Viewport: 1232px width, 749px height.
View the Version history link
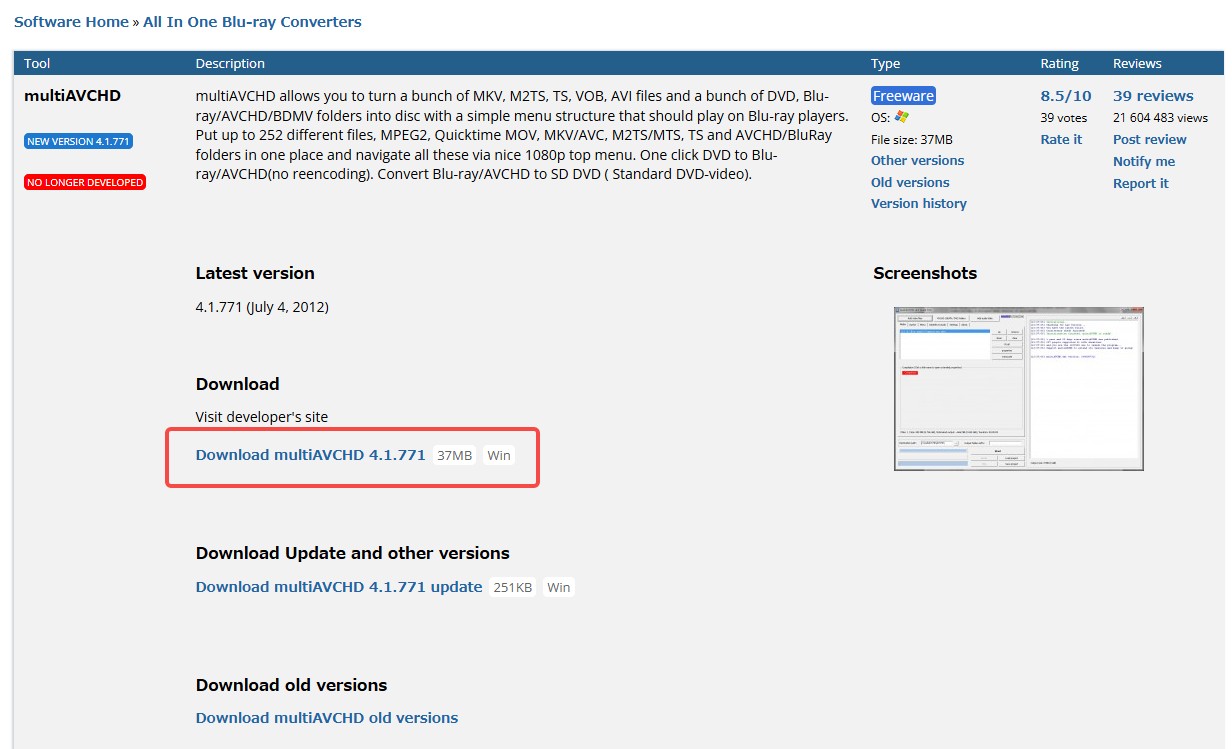(919, 203)
